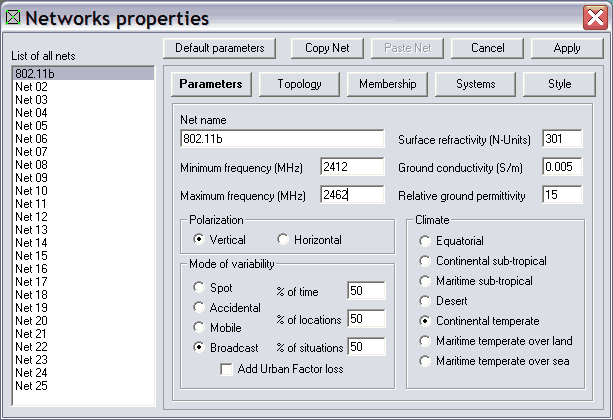Select Maritime temperate over sea

[427, 361]
